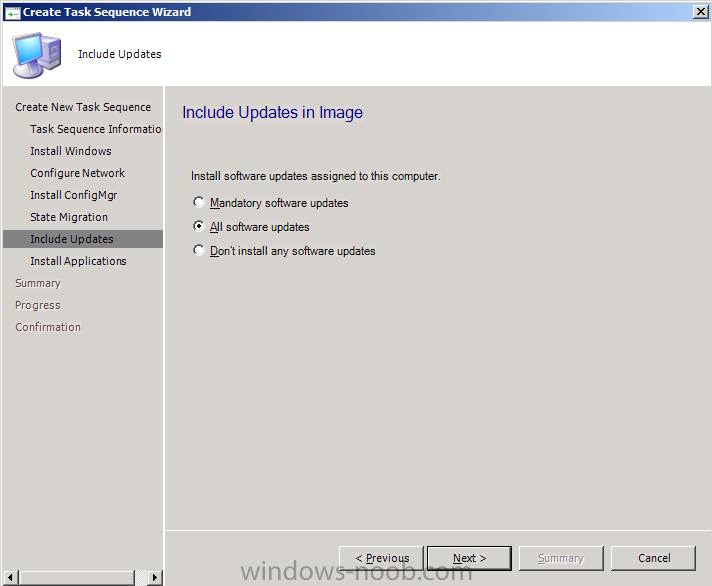Image resolution: width=712 pixels, height=586 pixels.
Task: Select Confirmation in the sidebar
Action: 48,327
